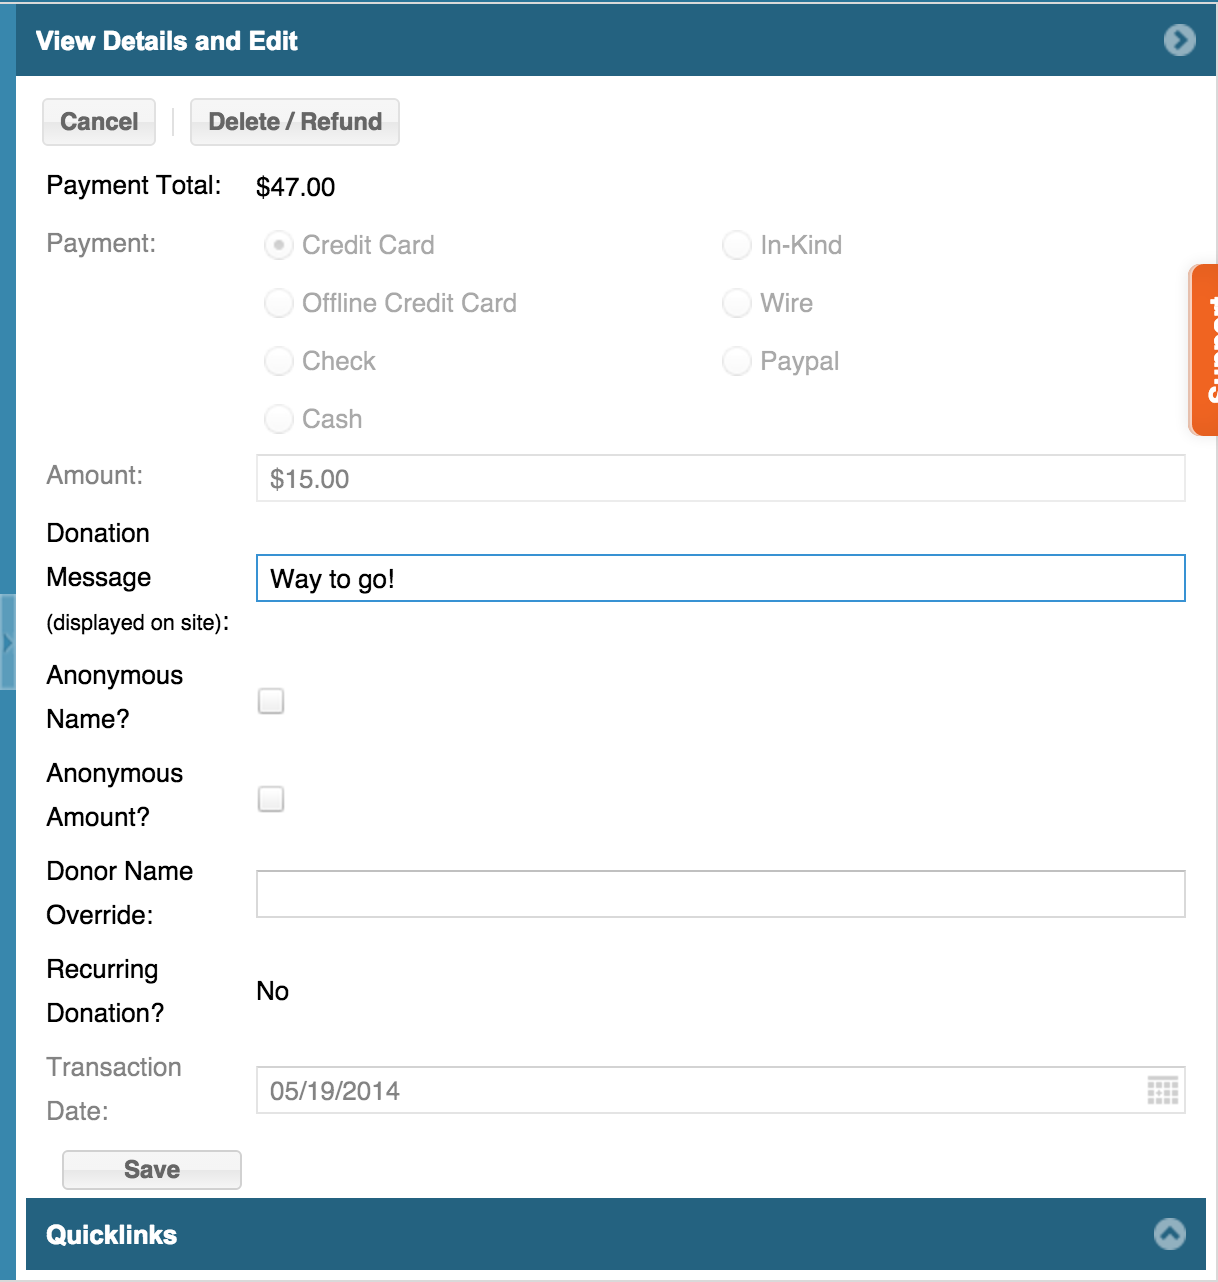Click the (displayed on site) note
The image size is (1218, 1282).
[138, 622]
